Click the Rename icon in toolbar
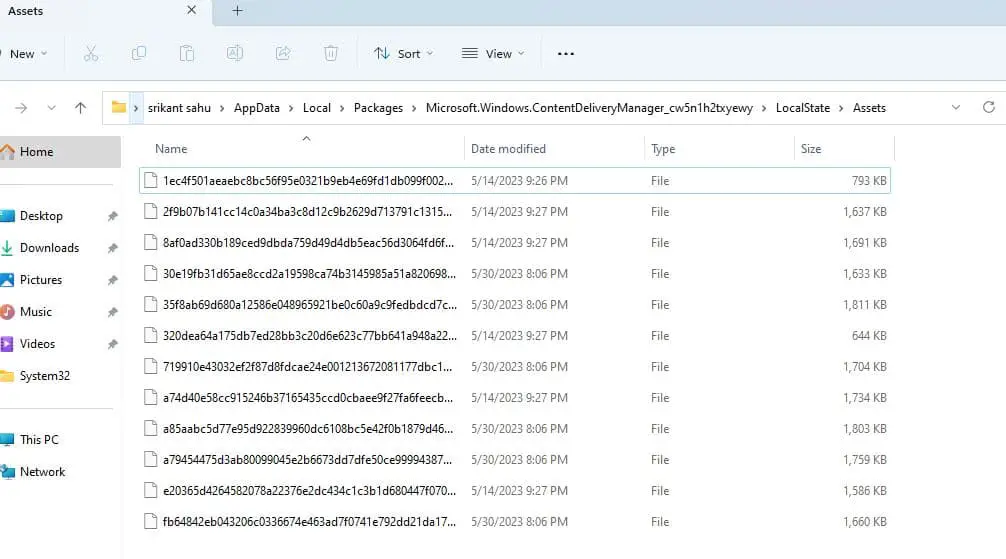The image size is (1006, 559). click(235, 54)
